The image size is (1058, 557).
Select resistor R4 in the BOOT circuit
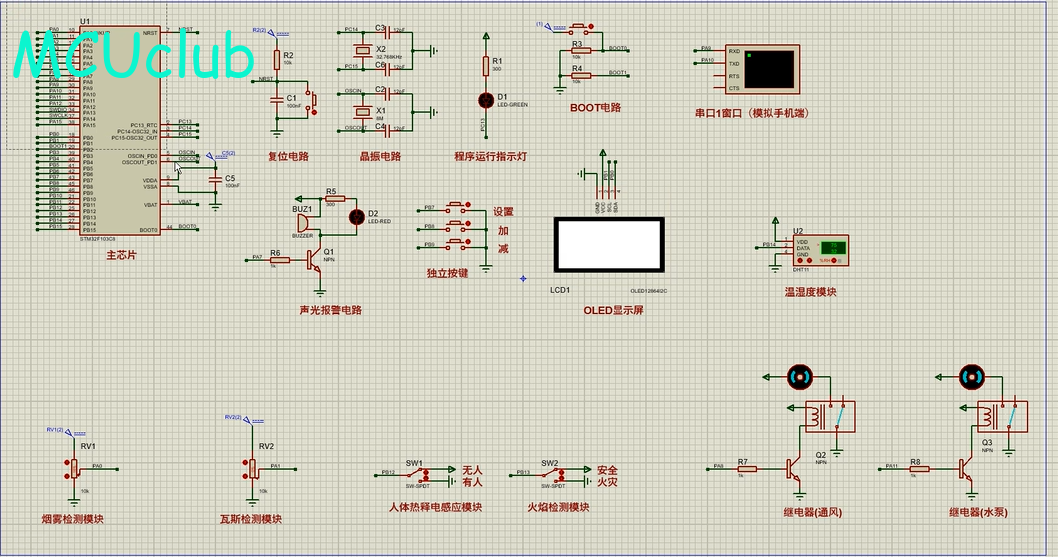[x=580, y=76]
